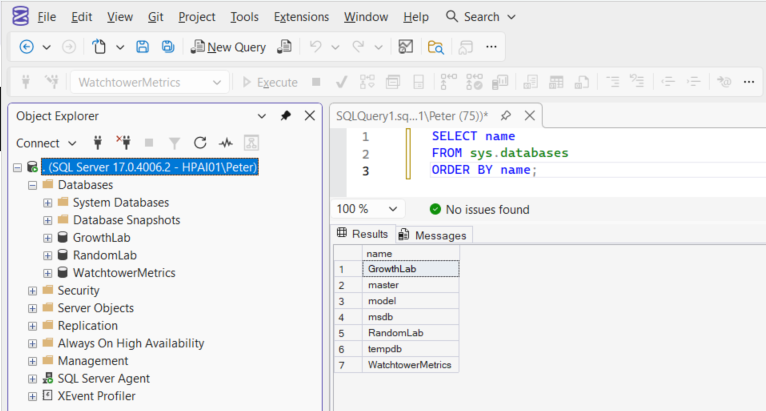Click Connect Object Explorer plug icon

pyautogui.click(x=98, y=143)
